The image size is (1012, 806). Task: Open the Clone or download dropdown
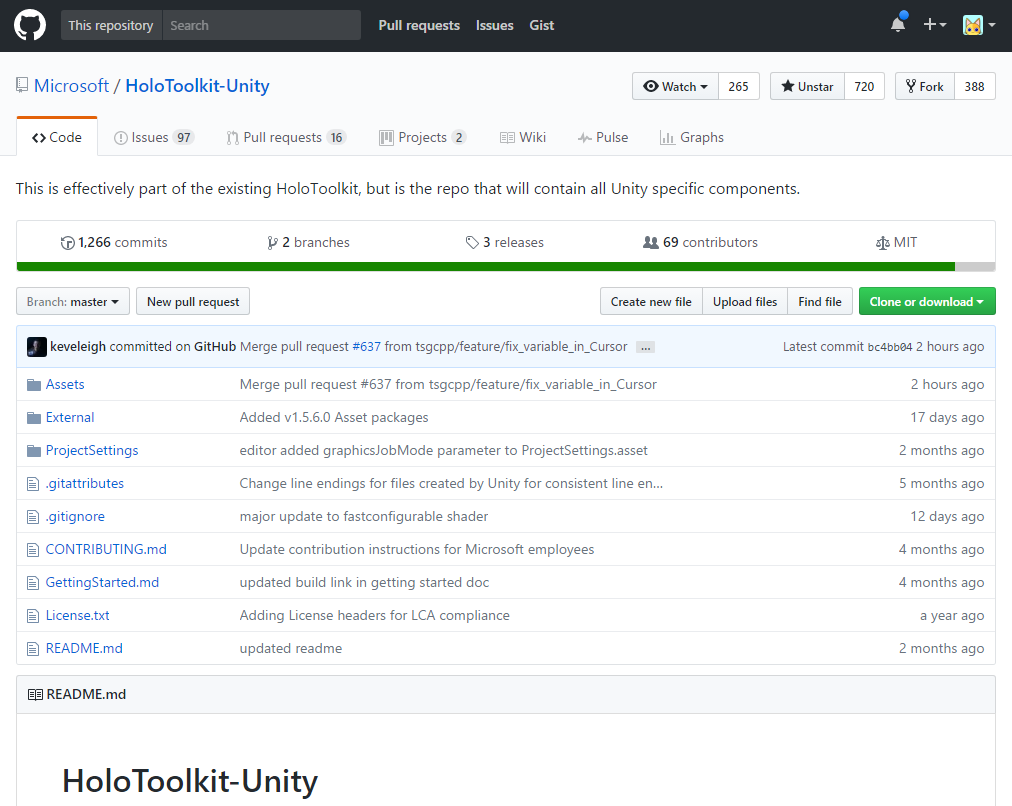pos(927,301)
